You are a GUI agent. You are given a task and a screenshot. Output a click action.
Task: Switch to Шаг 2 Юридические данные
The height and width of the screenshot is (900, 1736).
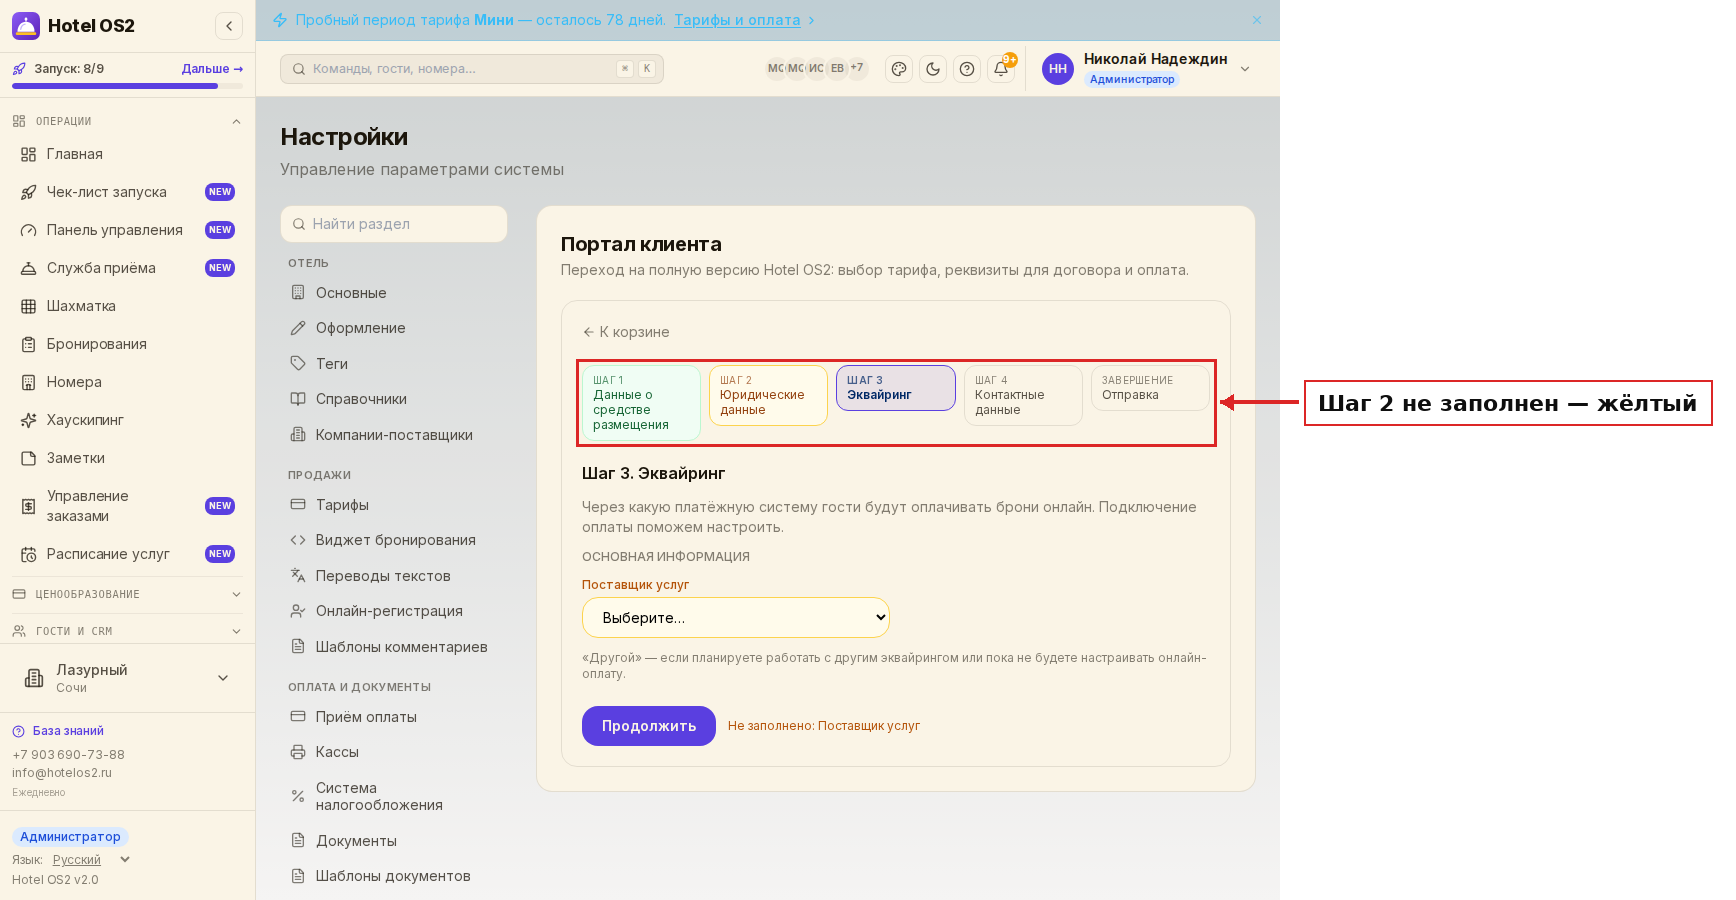pos(768,395)
